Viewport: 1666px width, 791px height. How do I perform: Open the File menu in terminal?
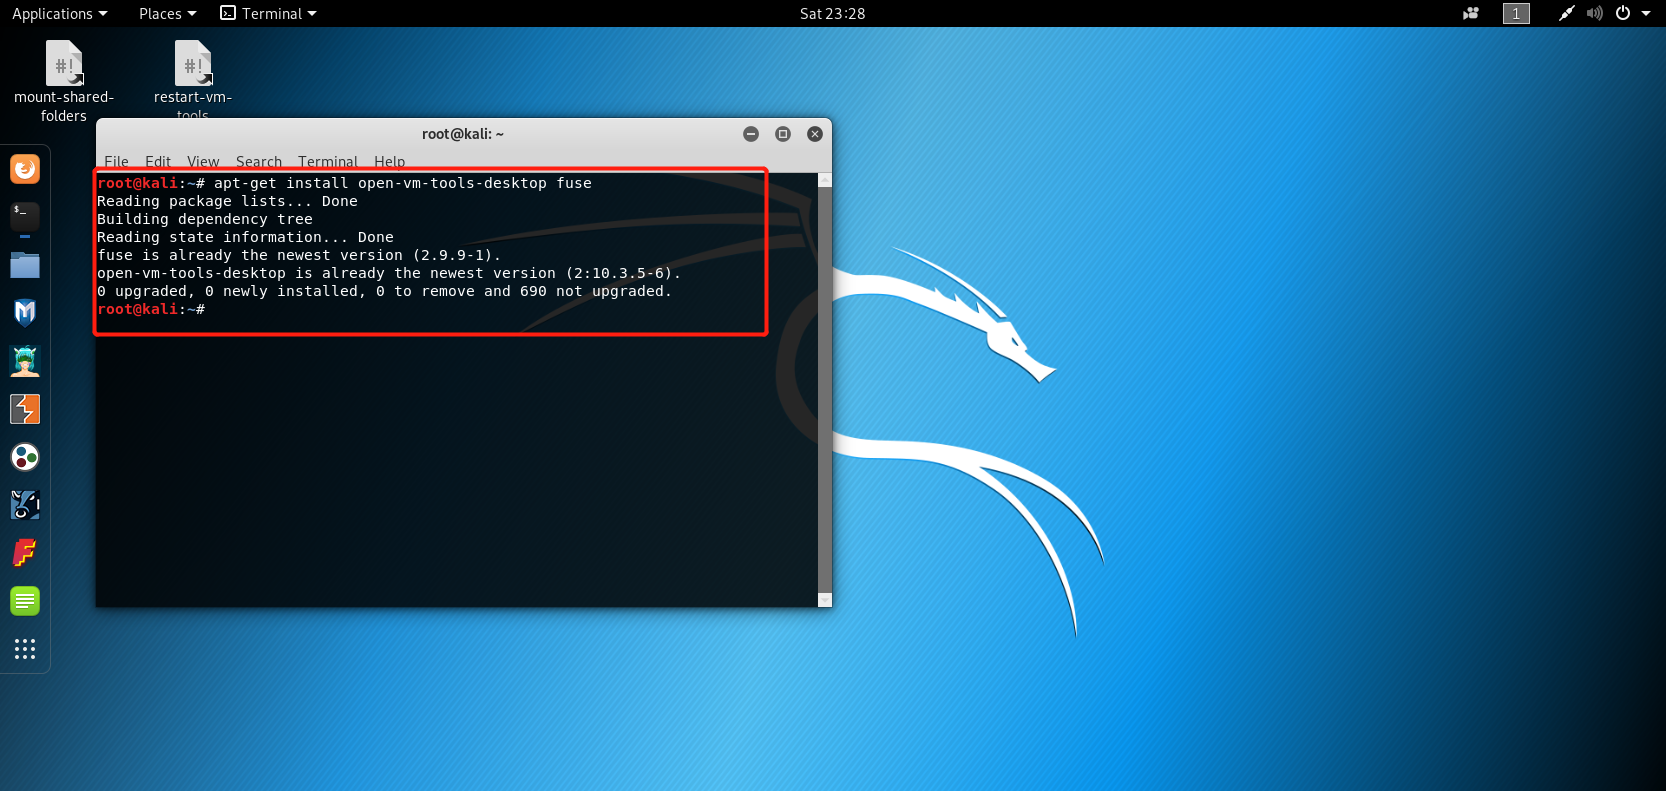tap(116, 161)
